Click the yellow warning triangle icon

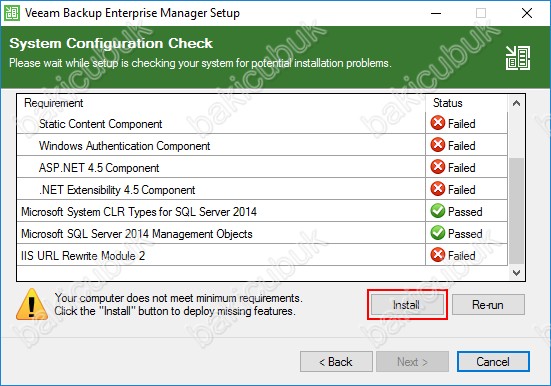tap(32, 304)
